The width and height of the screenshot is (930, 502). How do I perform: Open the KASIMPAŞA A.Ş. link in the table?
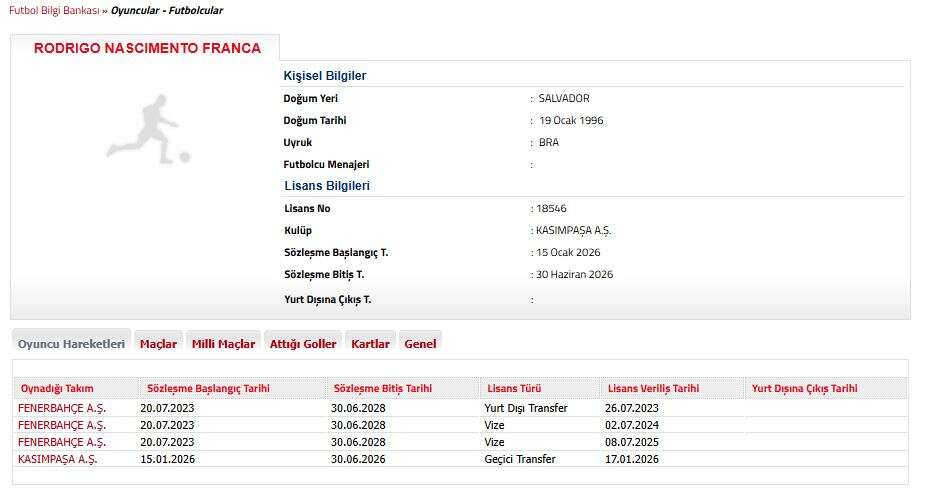click(x=58, y=459)
